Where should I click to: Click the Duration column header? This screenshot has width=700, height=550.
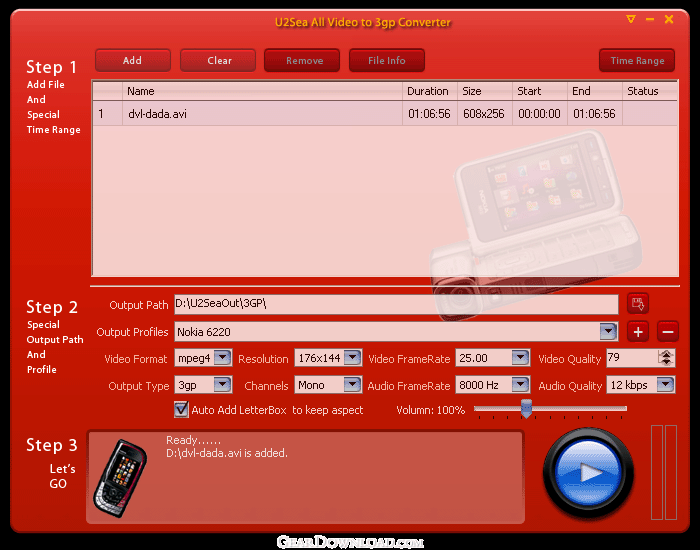pos(429,91)
